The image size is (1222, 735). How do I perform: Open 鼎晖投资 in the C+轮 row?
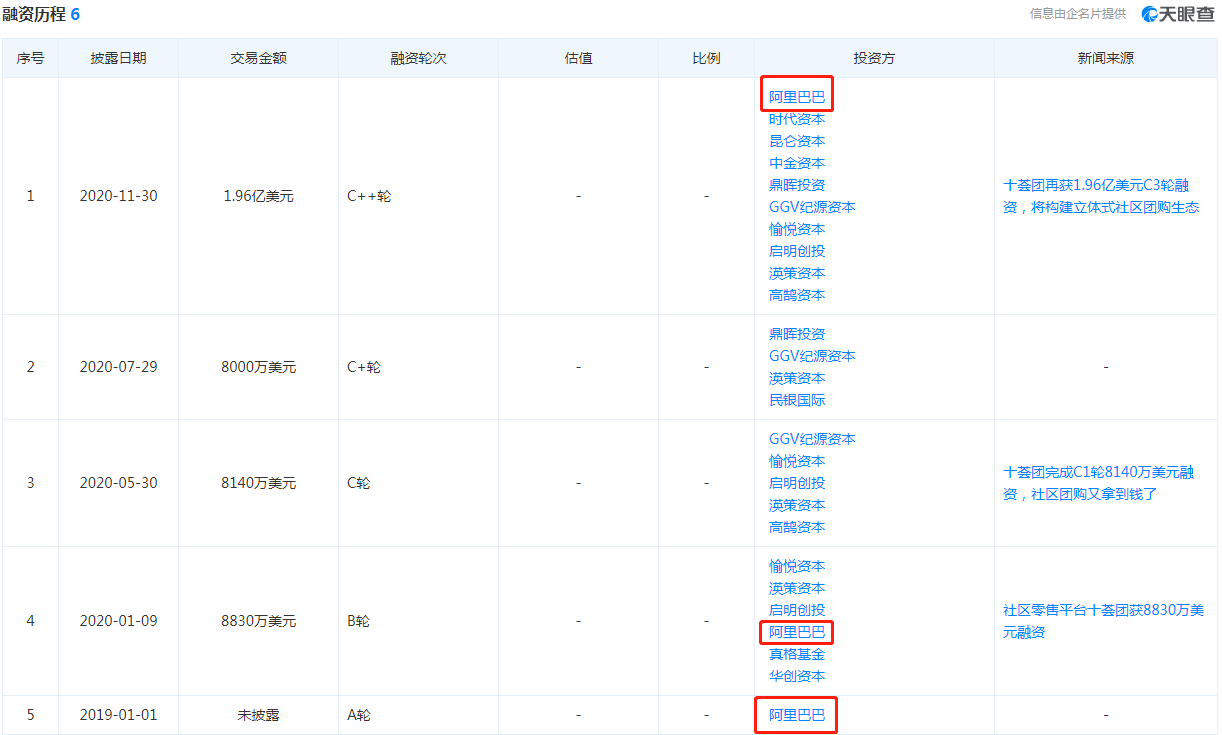tap(797, 334)
